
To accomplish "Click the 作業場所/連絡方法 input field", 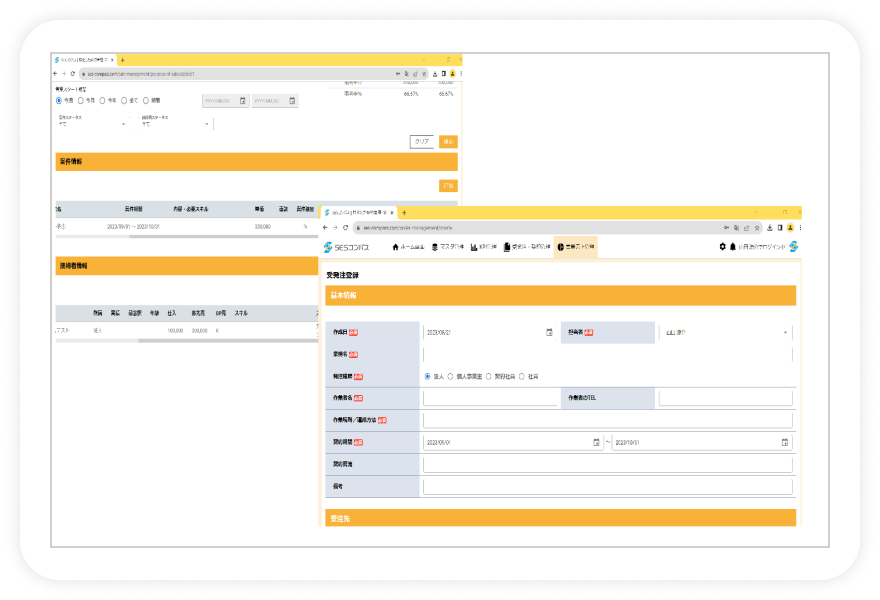I will click(608, 420).
